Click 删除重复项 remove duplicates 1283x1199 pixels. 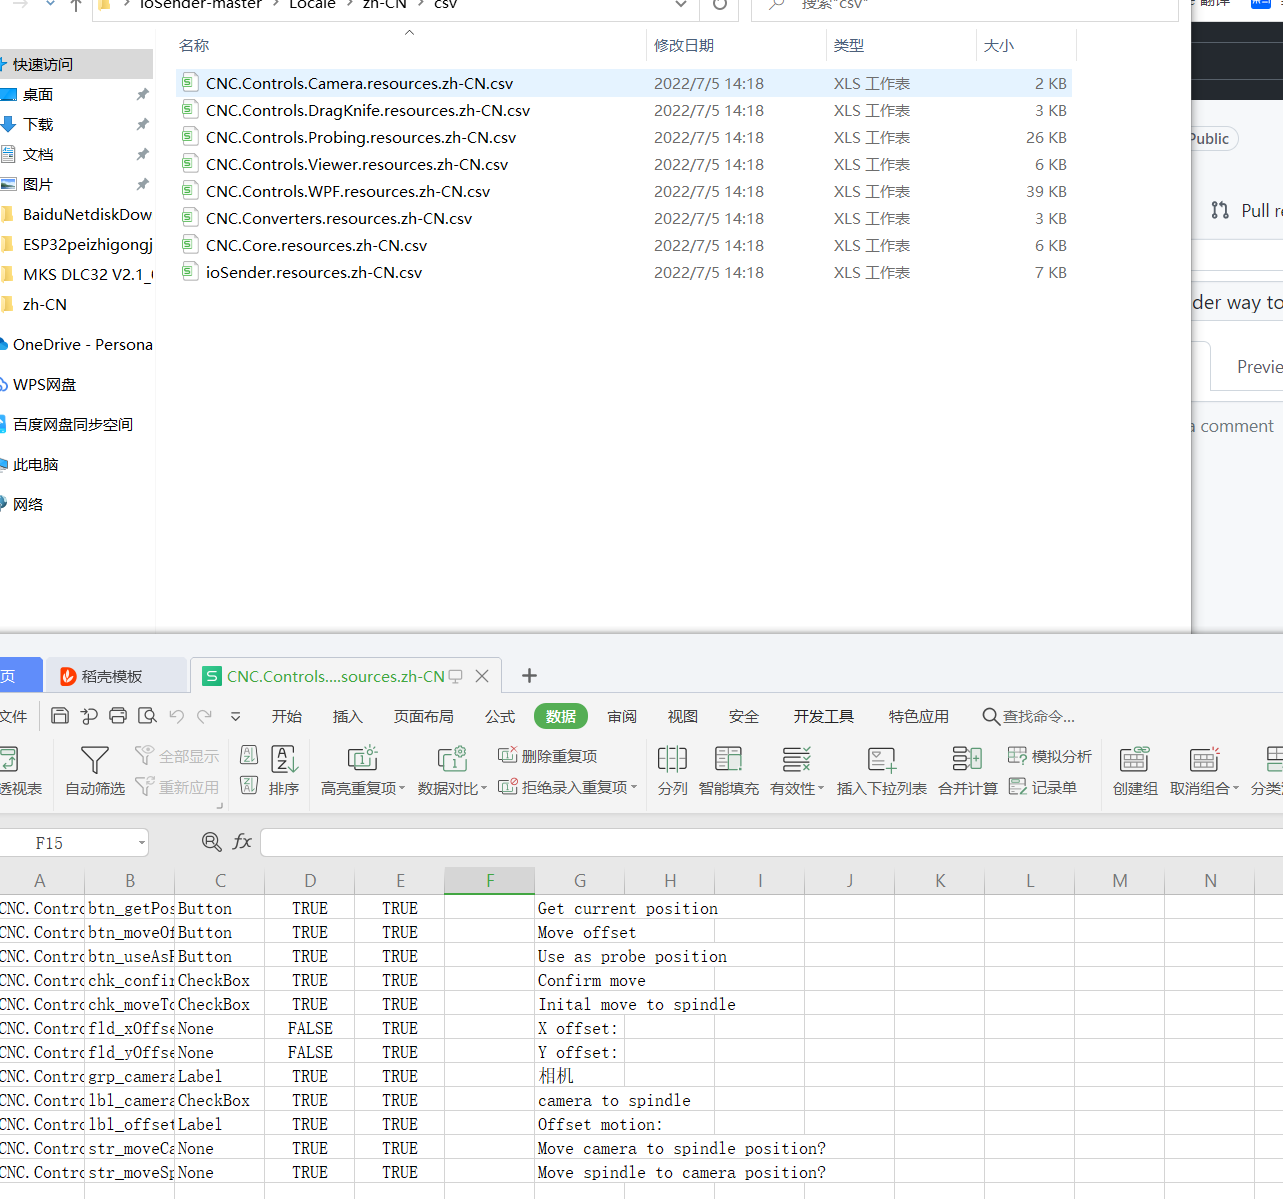coord(547,756)
